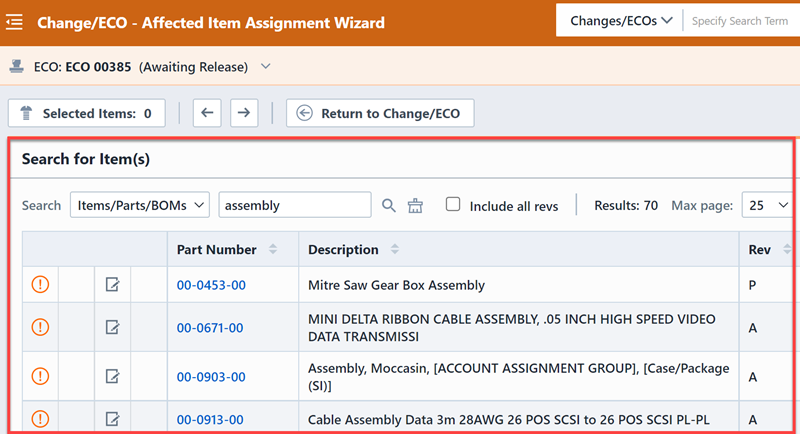Click the assembly search text field
The width and height of the screenshot is (800, 434).
coord(295,205)
